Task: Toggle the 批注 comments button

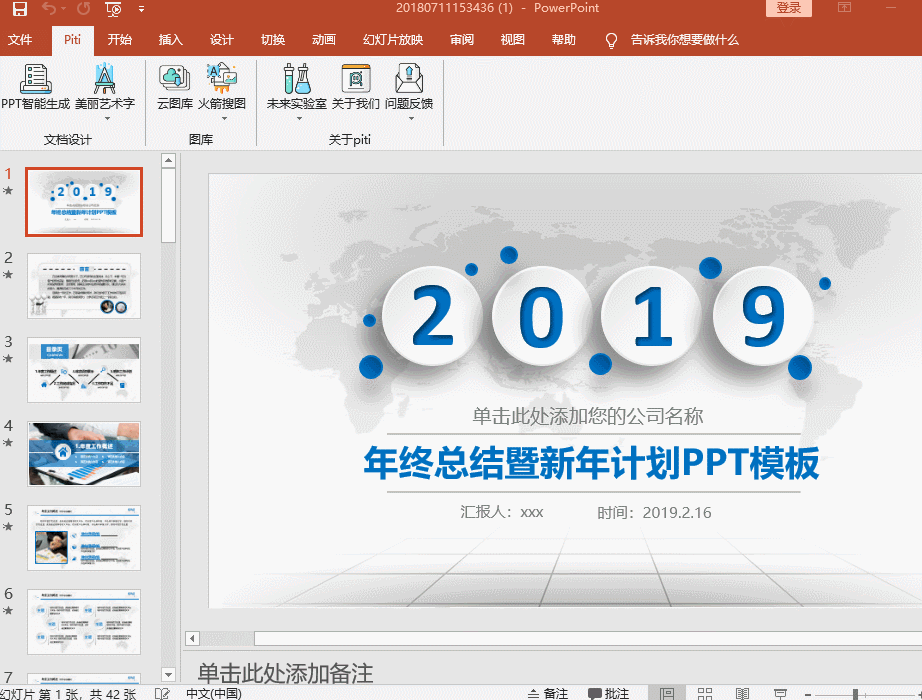Action: pyautogui.click(x=609, y=694)
